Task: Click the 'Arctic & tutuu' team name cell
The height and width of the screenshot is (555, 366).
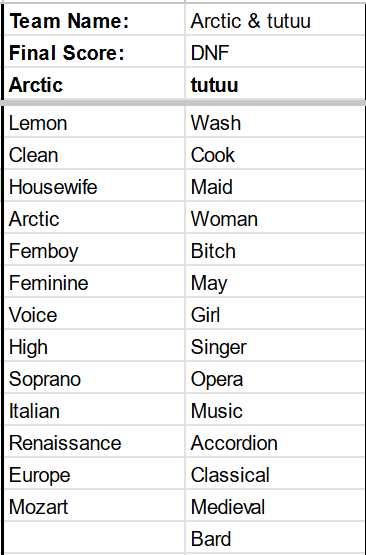Action: pyautogui.click(x=275, y=19)
